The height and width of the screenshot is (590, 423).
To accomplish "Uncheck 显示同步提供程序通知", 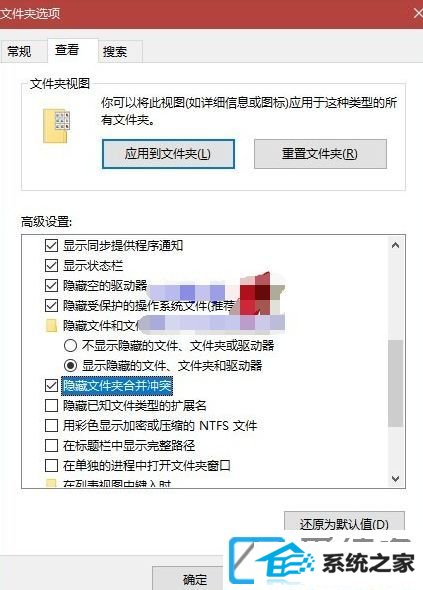I will 51,246.
